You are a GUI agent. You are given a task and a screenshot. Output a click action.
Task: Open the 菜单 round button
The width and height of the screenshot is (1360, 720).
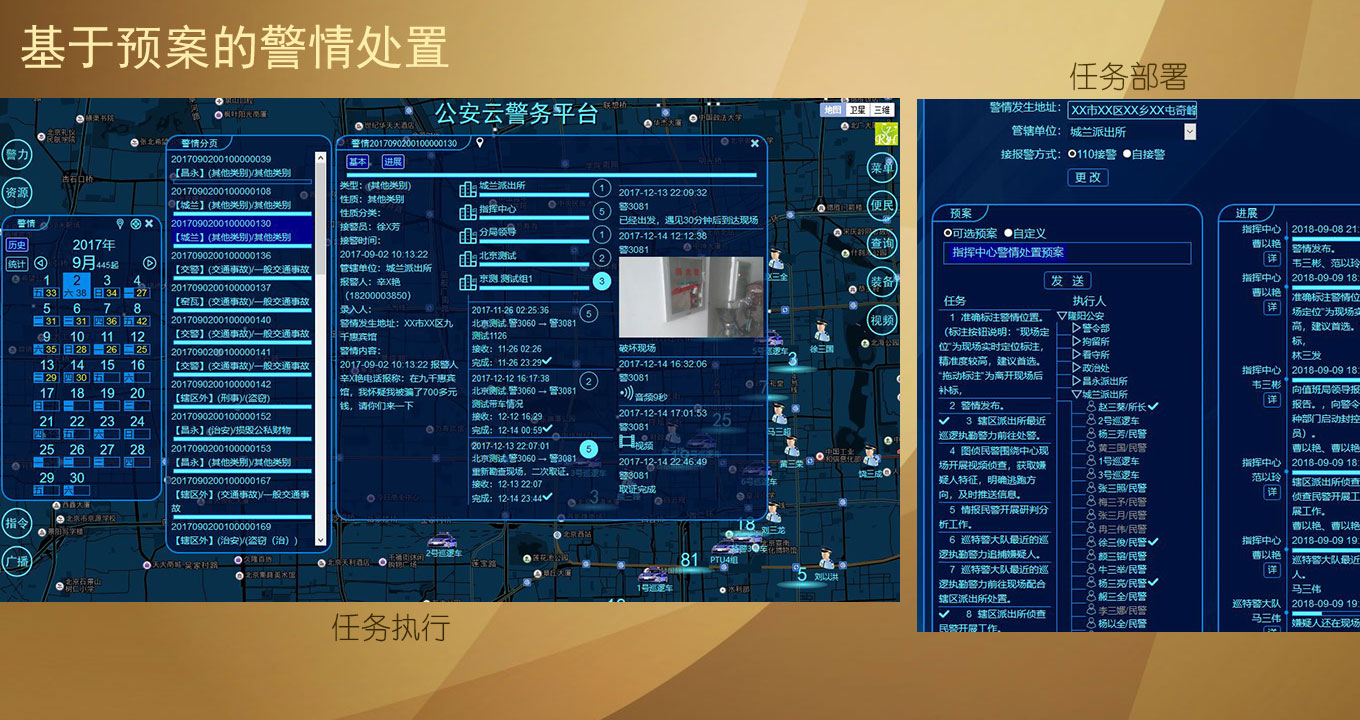click(x=881, y=167)
